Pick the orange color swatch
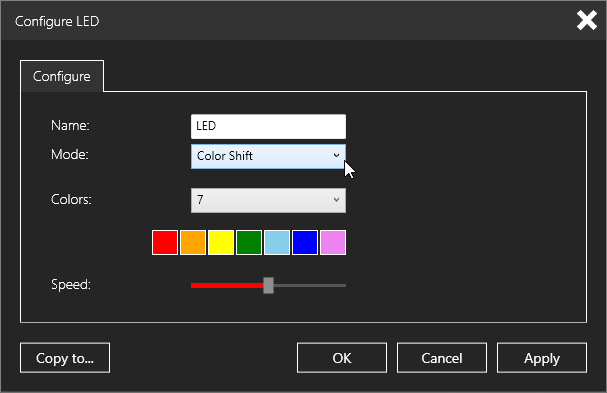607x393 pixels. tap(193, 242)
